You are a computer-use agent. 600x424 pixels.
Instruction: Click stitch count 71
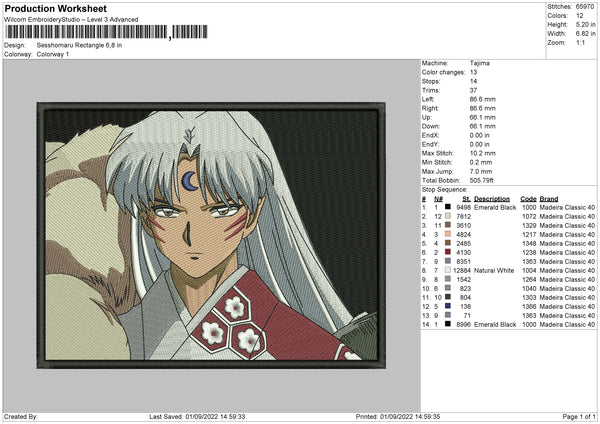(x=467, y=315)
